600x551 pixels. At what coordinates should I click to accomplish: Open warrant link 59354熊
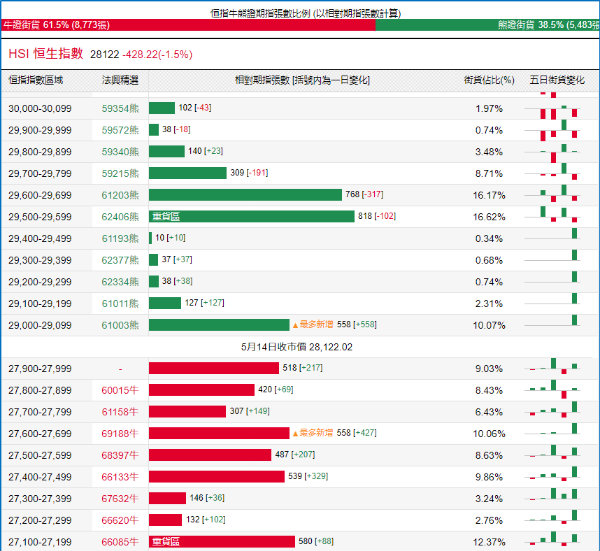pyautogui.click(x=120, y=109)
